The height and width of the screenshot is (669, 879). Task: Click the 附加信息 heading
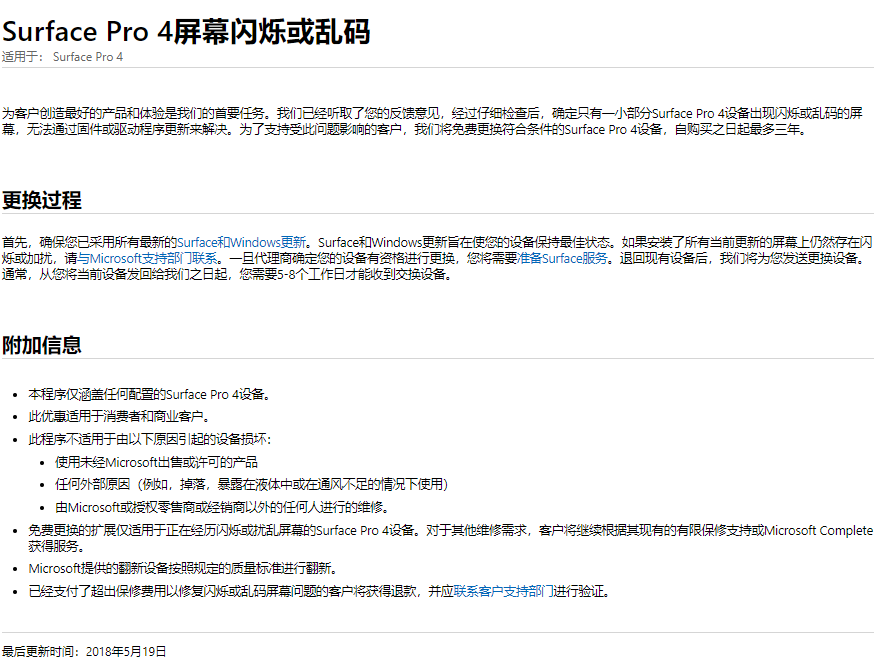coord(42,345)
